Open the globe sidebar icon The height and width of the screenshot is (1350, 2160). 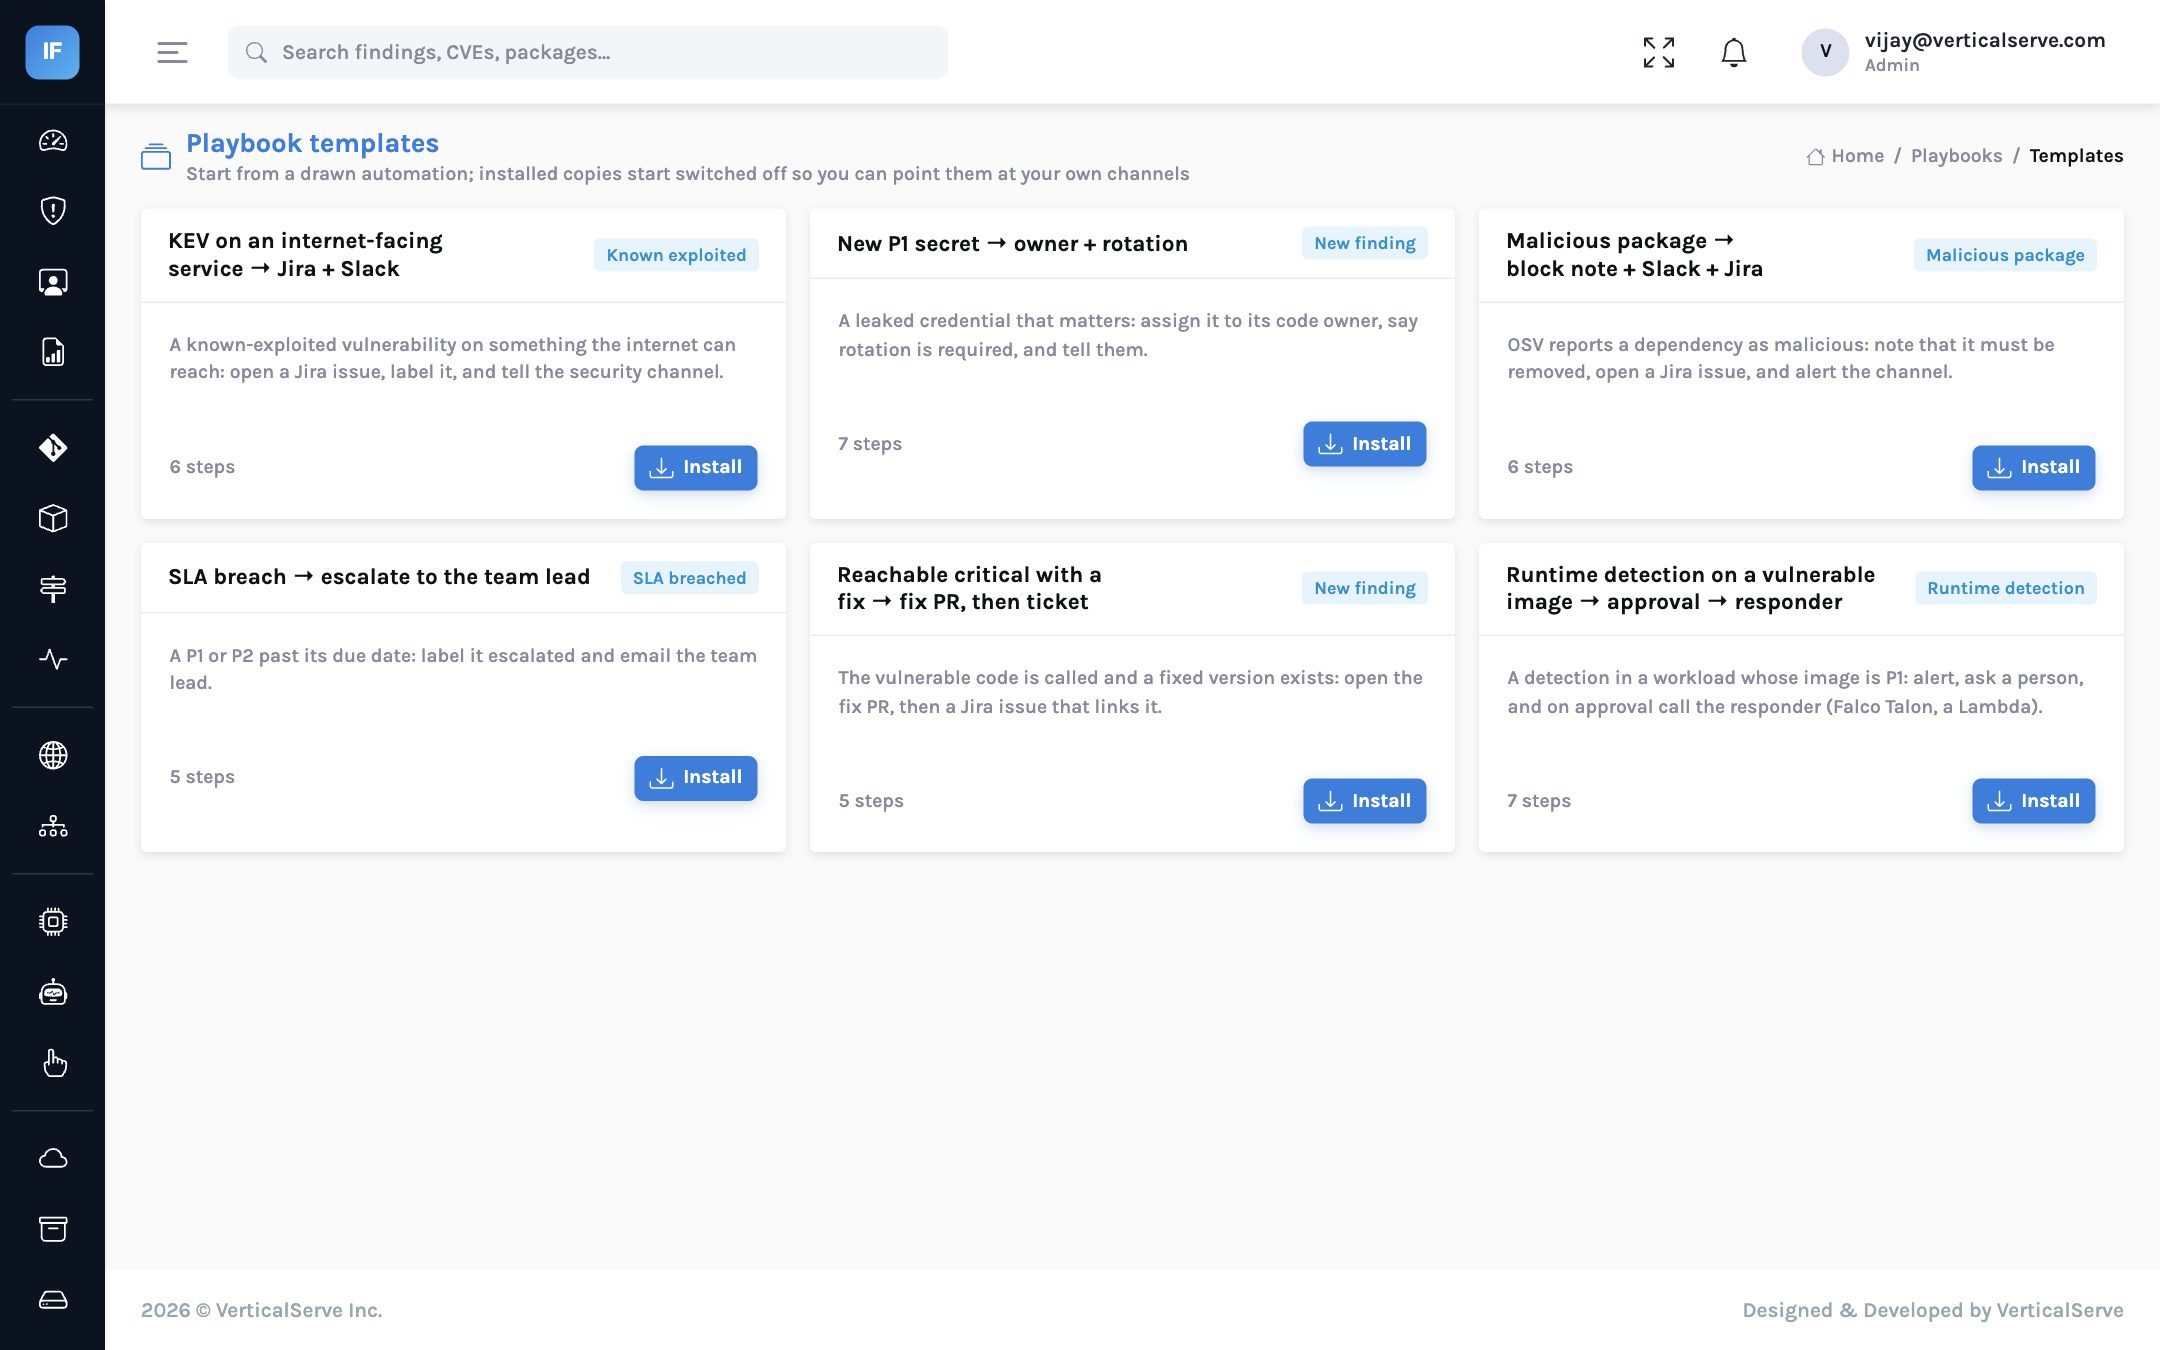click(x=53, y=755)
